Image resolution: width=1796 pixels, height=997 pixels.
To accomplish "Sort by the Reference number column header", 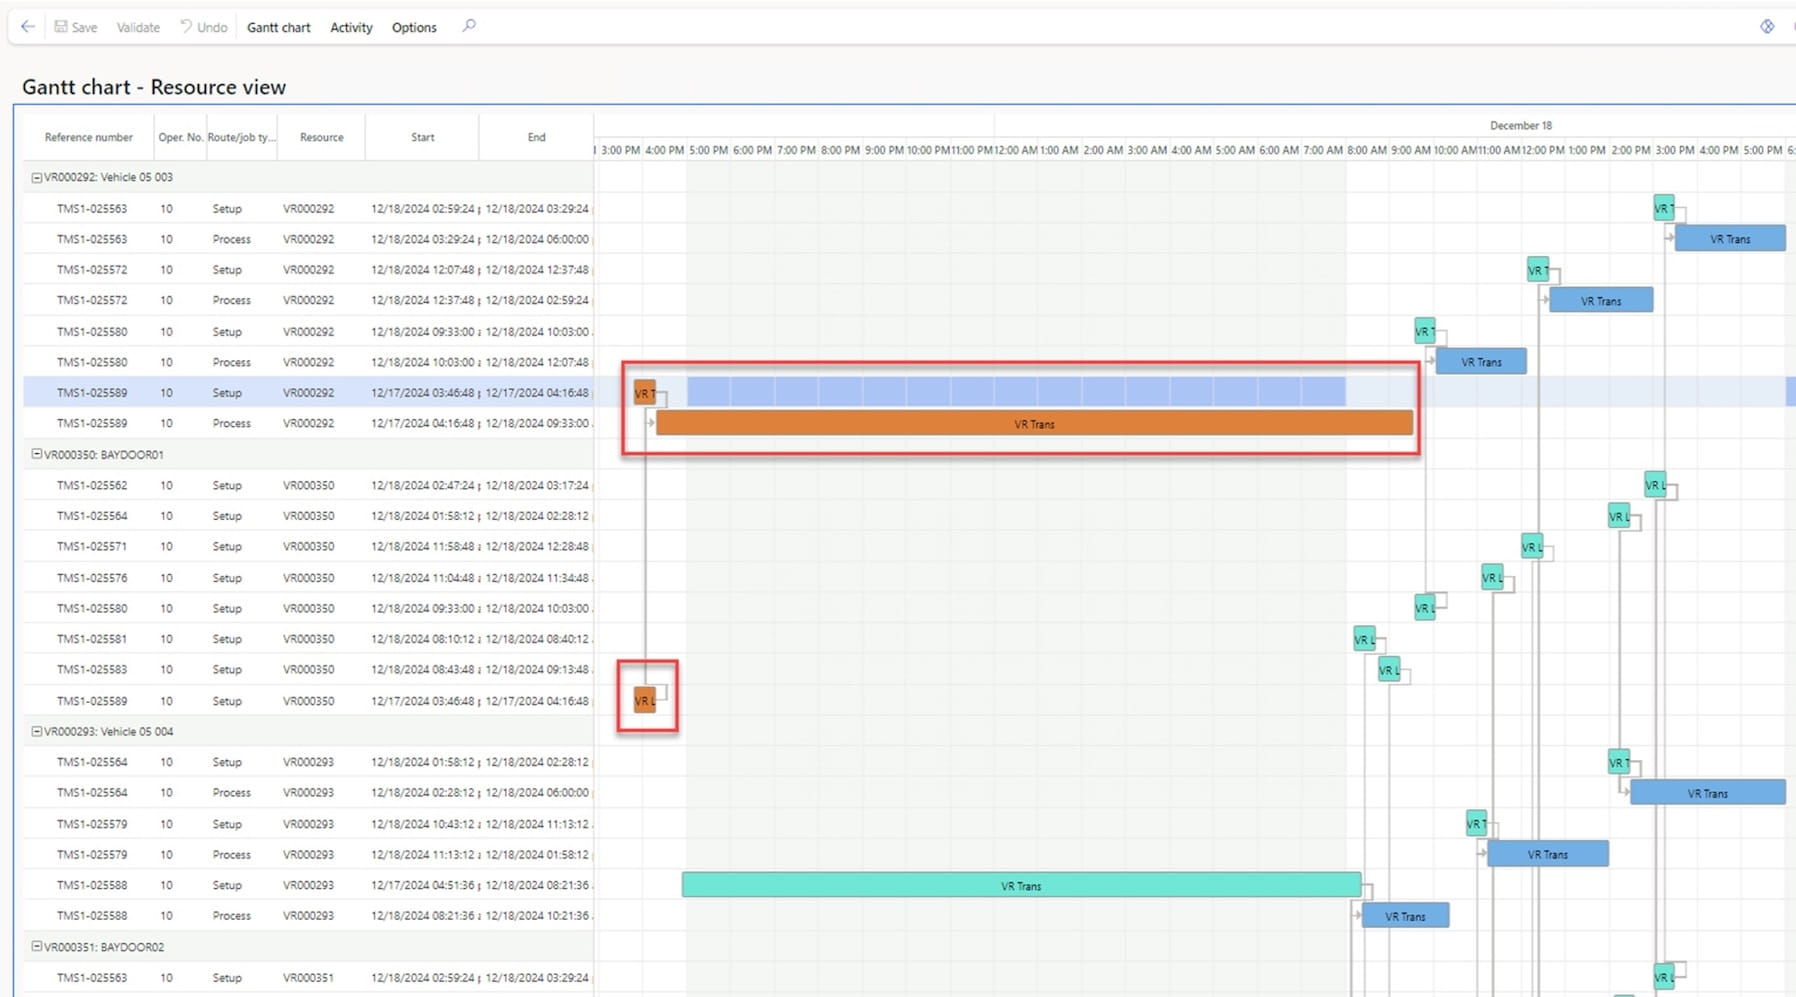I will point(88,137).
